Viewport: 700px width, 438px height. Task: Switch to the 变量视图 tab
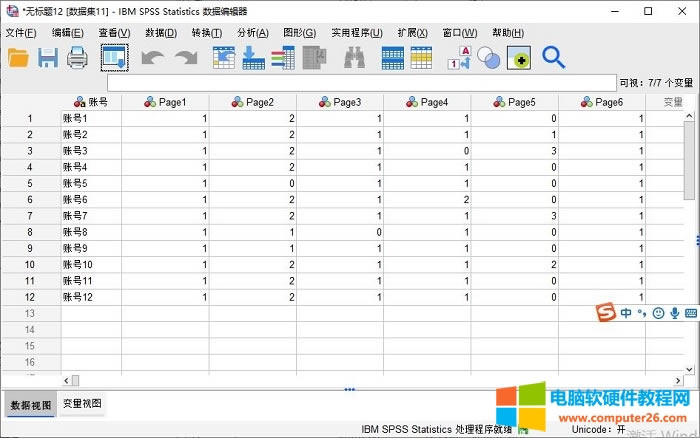click(x=81, y=404)
